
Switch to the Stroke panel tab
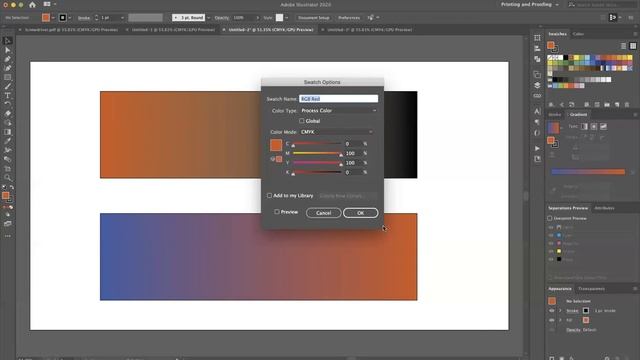[x=554, y=115]
